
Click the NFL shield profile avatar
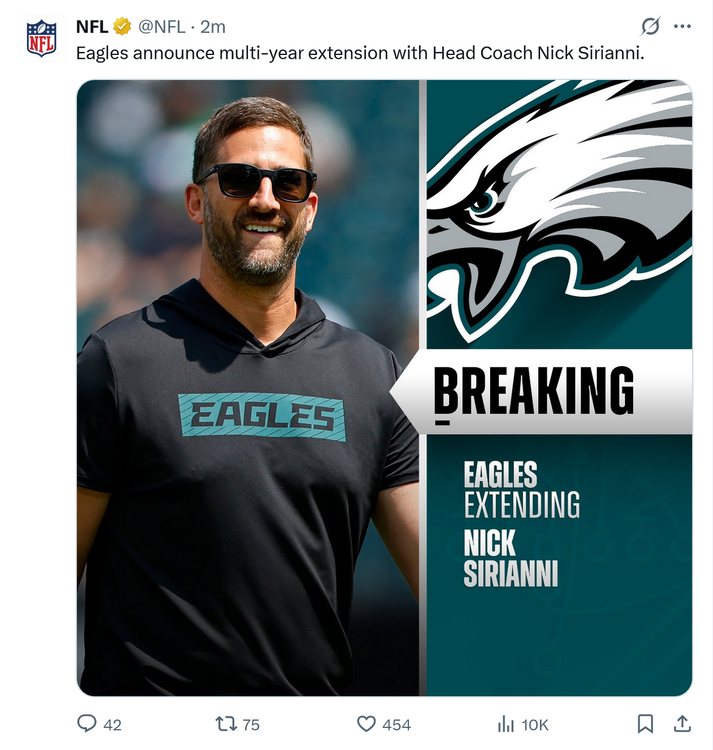(x=41, y=38)
